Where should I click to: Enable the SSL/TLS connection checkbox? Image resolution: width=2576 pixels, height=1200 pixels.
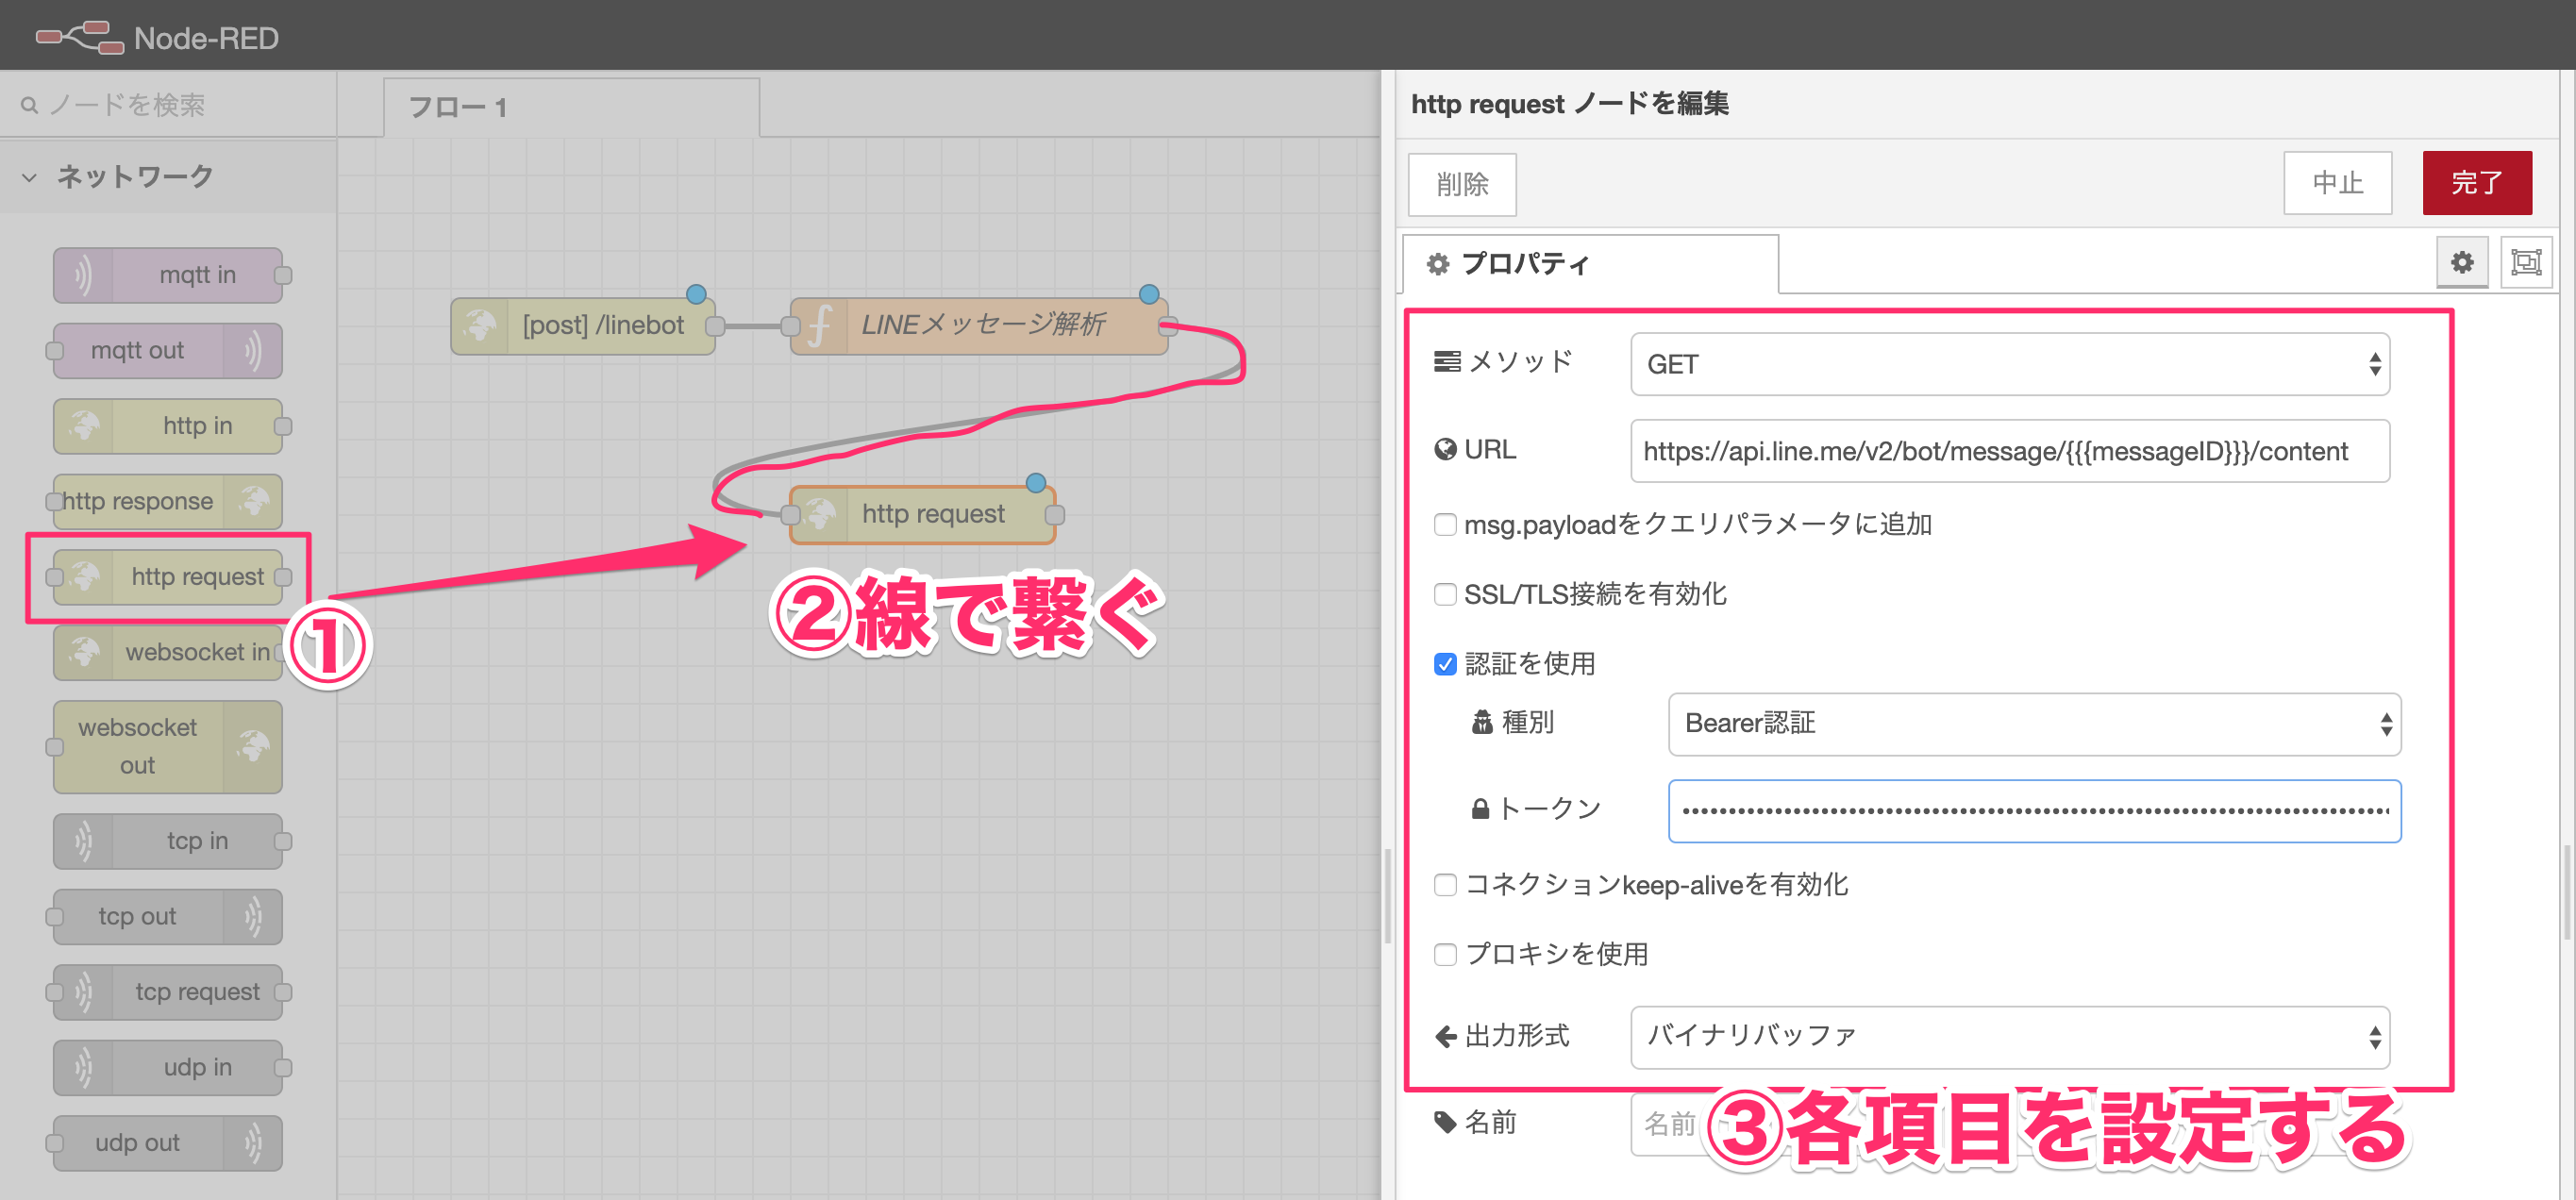click(1444, 595)
